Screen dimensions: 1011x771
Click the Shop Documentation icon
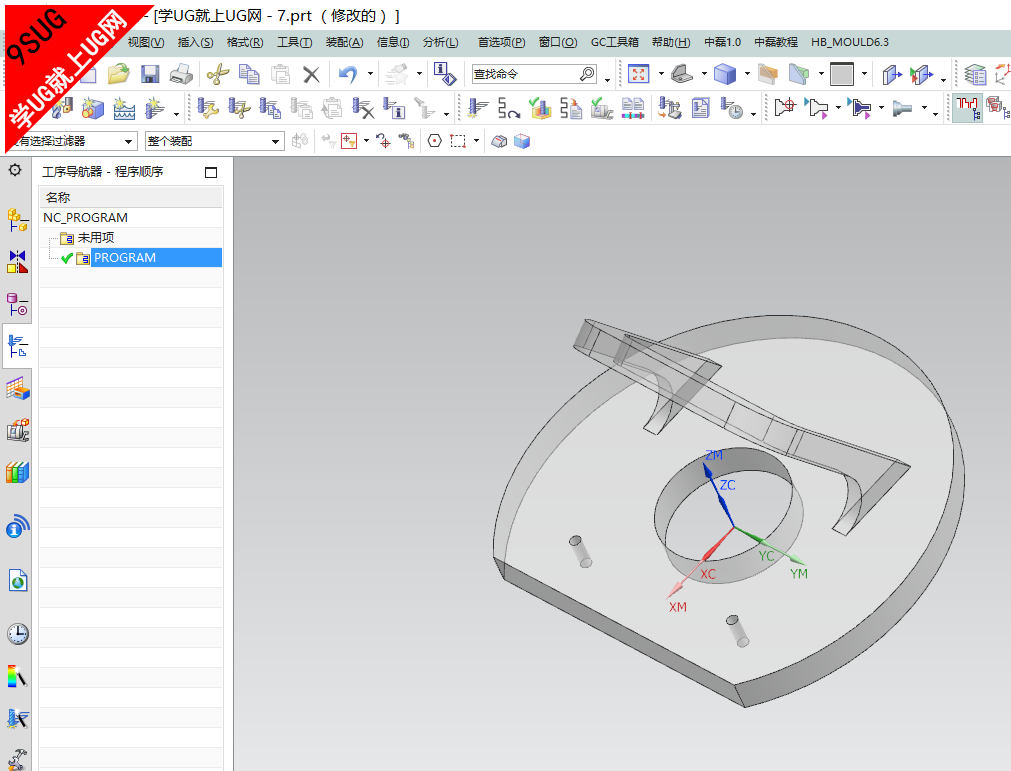tap(700, 108)
